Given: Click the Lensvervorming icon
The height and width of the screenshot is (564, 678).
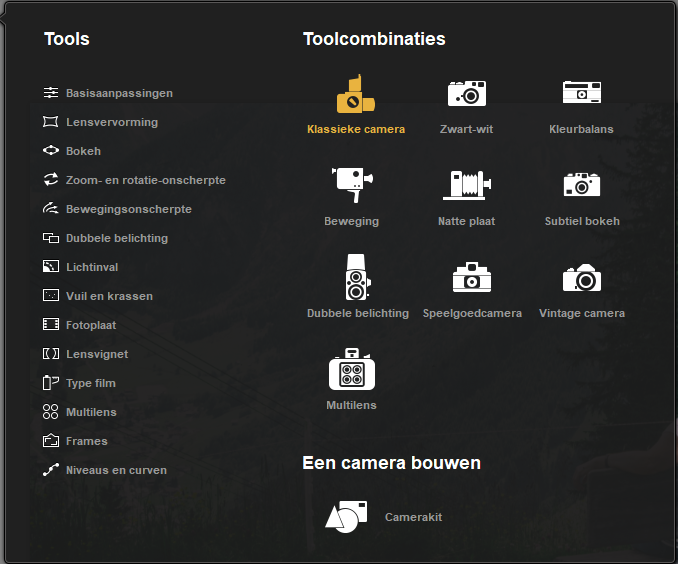Looking at the screenshot, I should (51, 122).
